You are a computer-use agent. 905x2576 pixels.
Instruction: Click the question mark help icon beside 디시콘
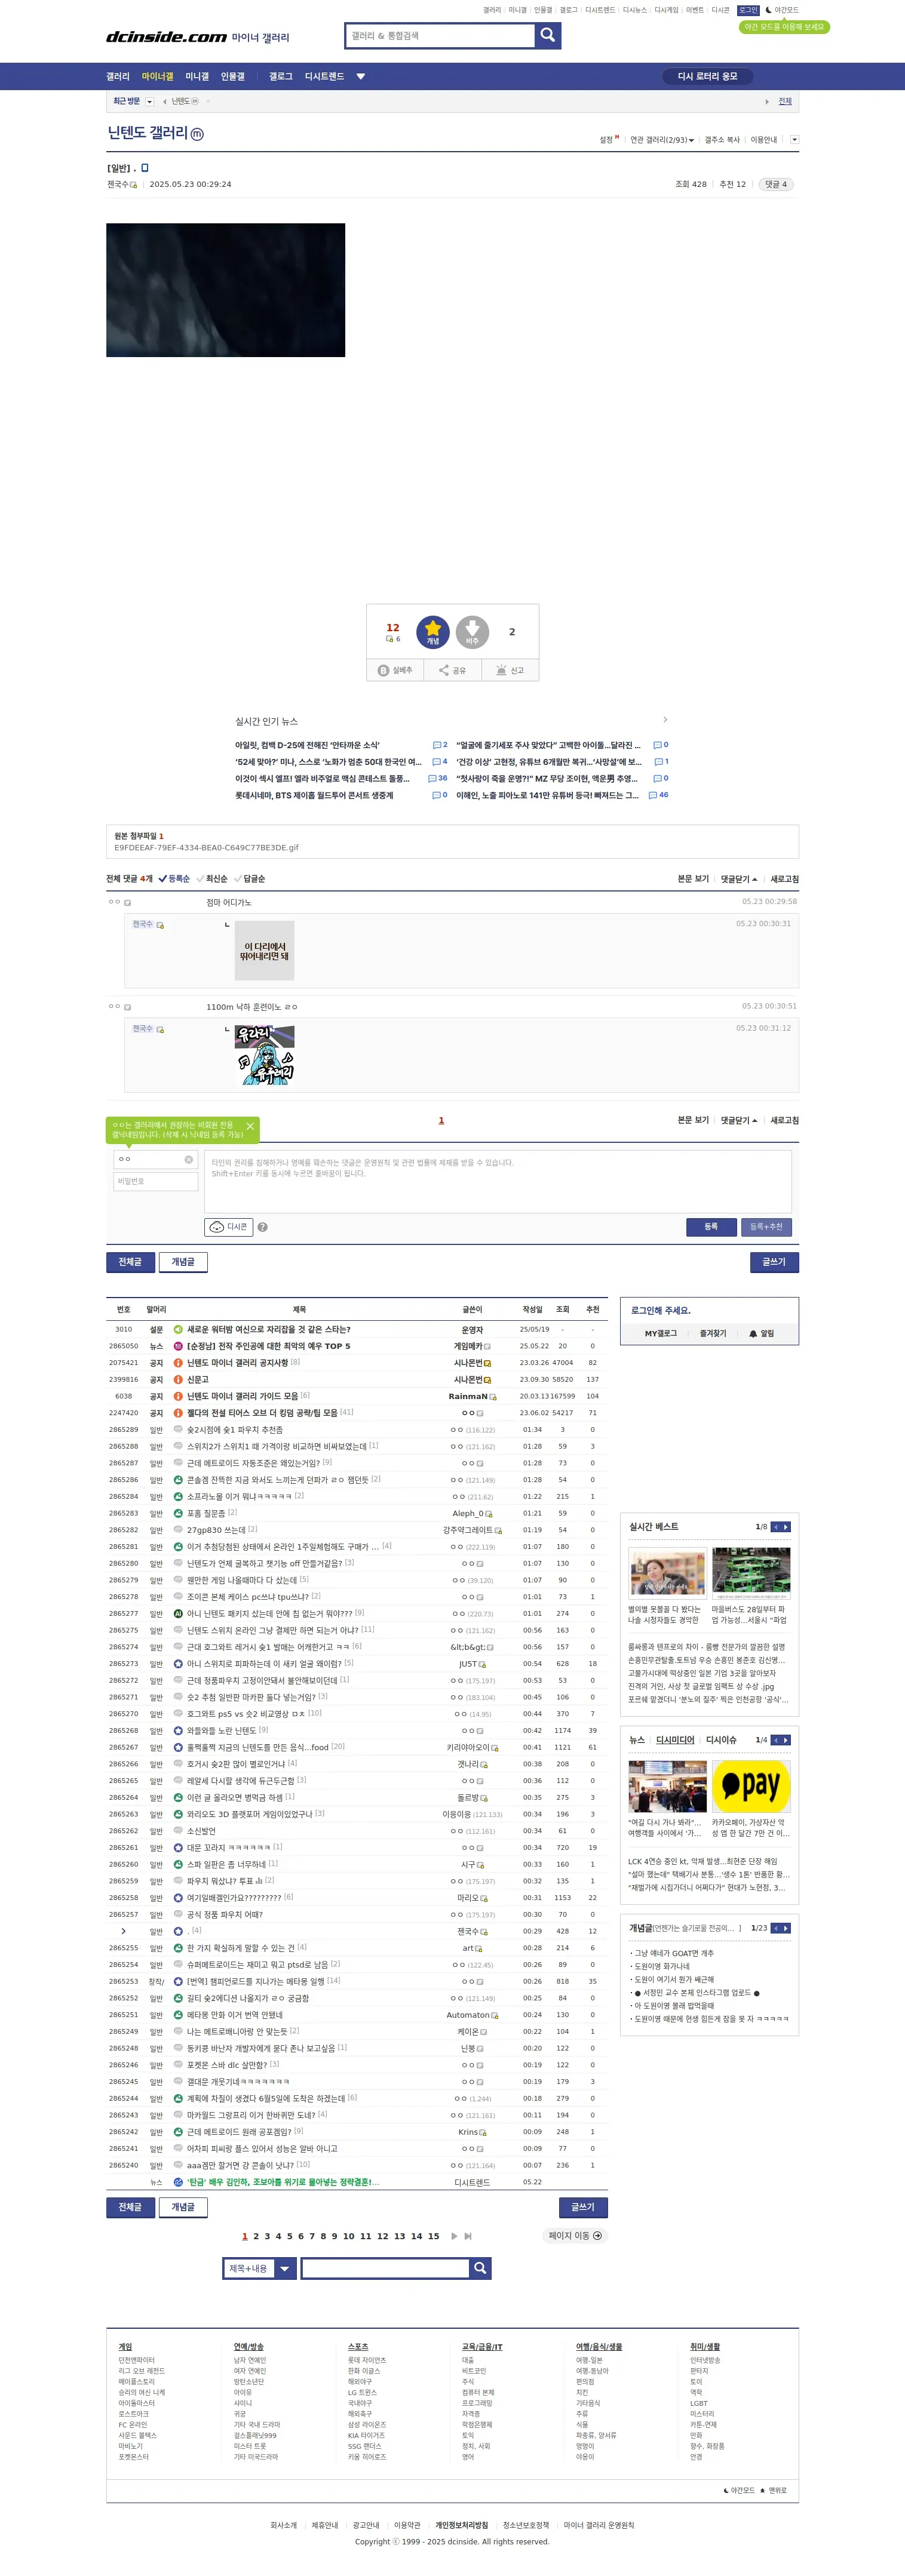pos(262,1227)
